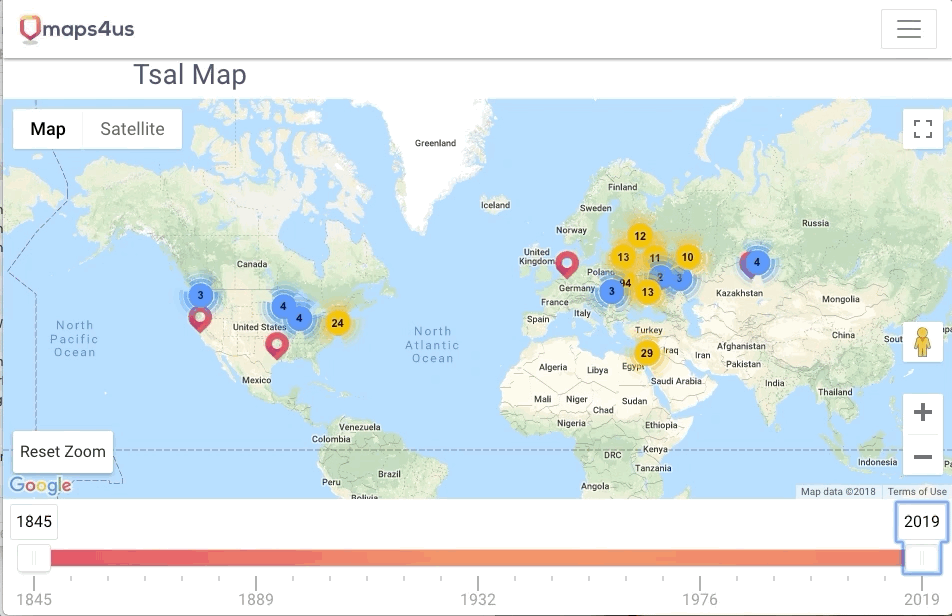Open the cluster of 29 near Egypt
The image size is (952, 616).
click(647, 353)
